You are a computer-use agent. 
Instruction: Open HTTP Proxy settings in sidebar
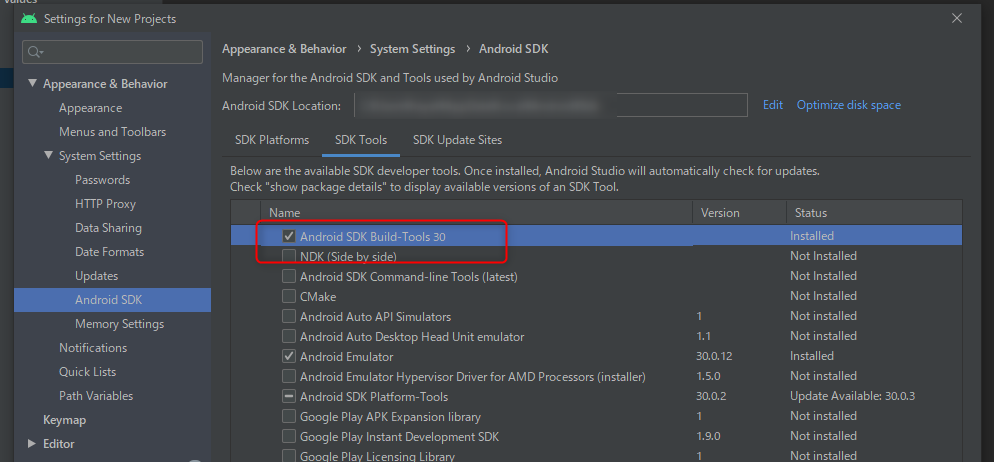click(105, 204)
